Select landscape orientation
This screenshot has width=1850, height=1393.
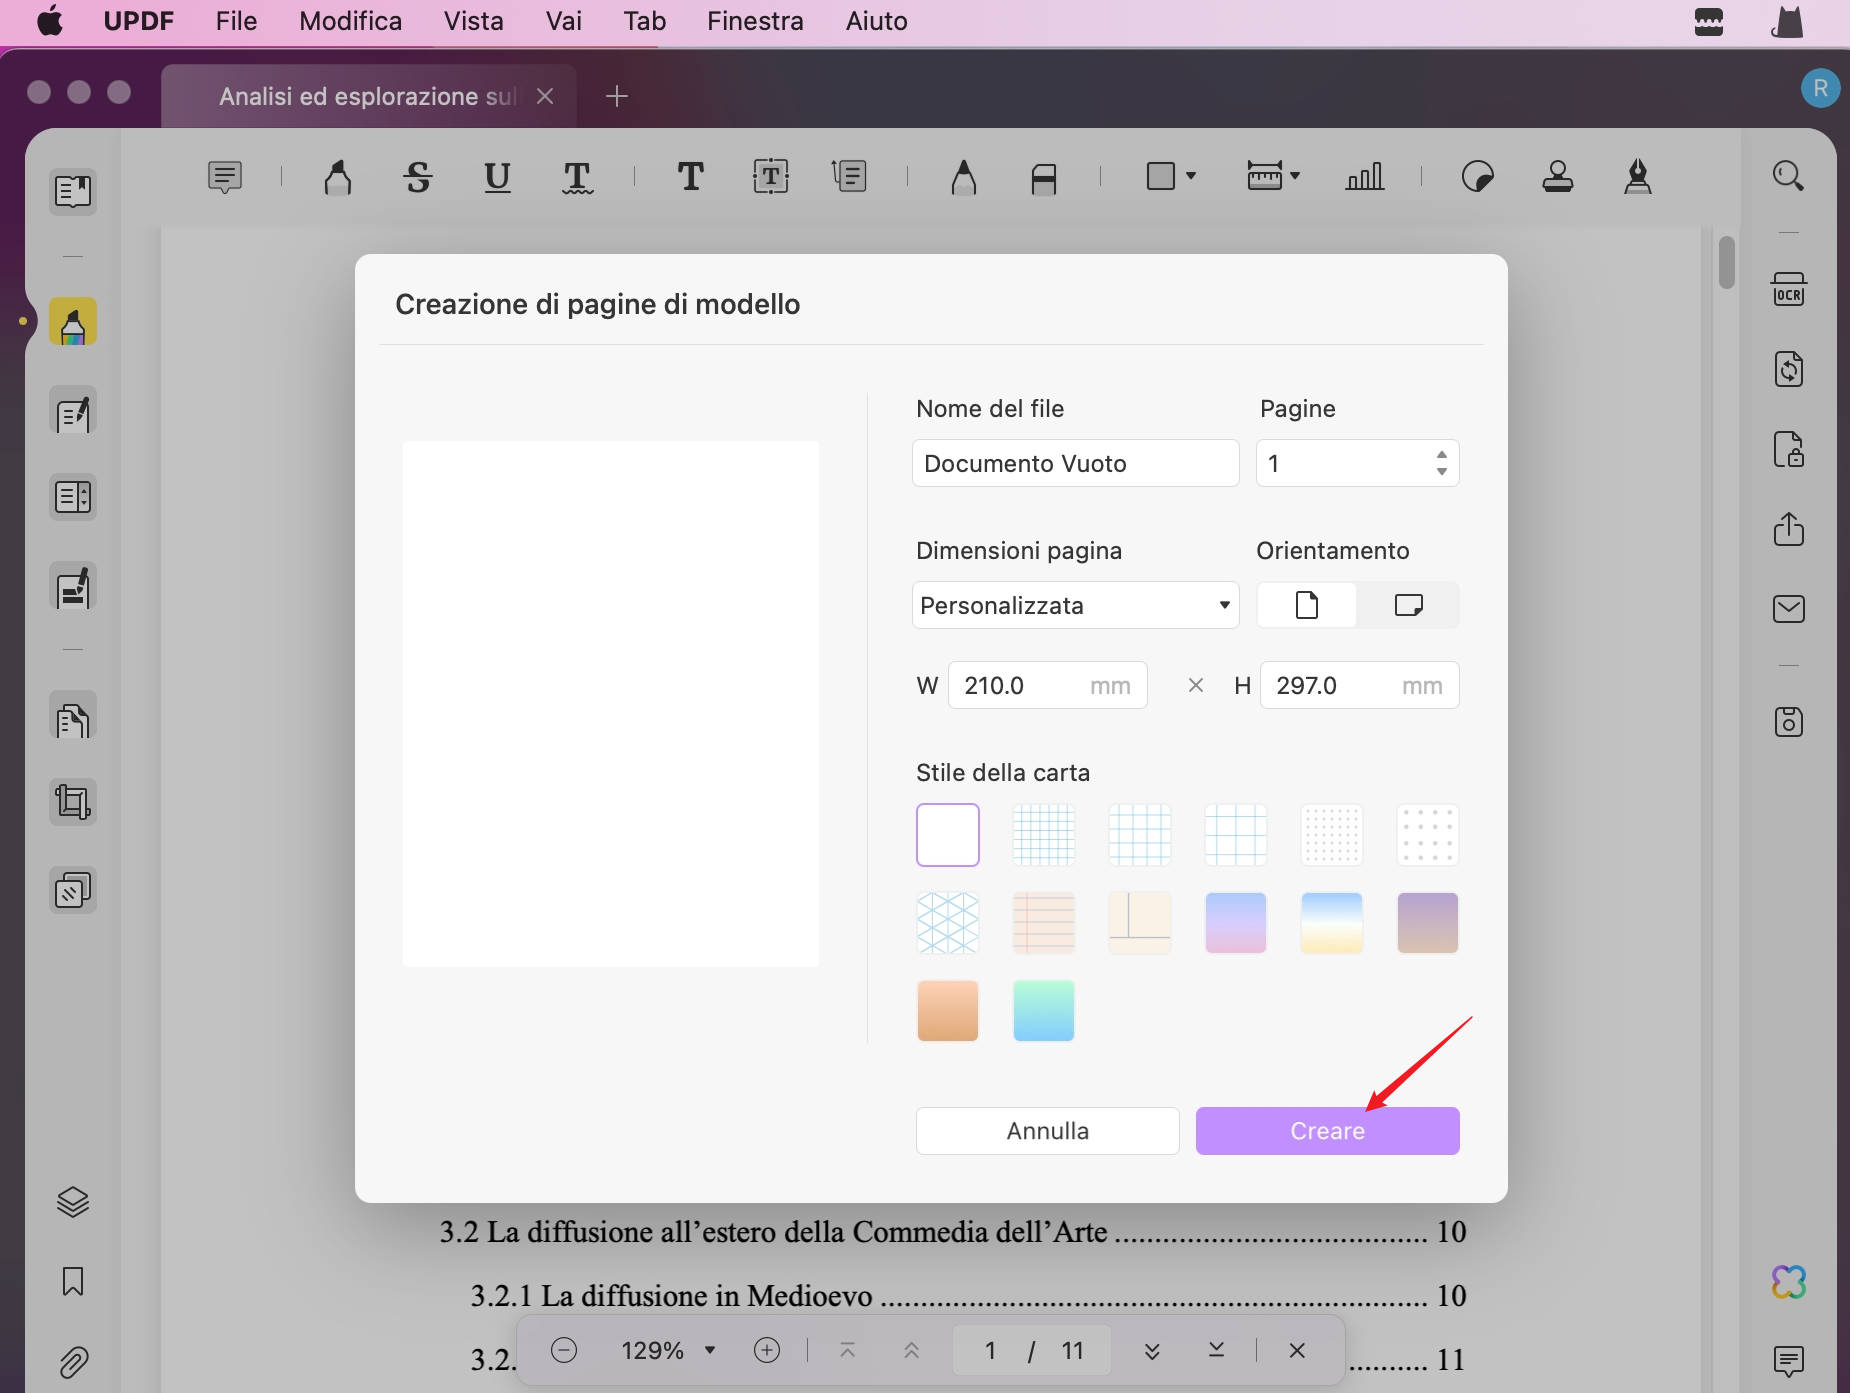[x=1408, y=605]
